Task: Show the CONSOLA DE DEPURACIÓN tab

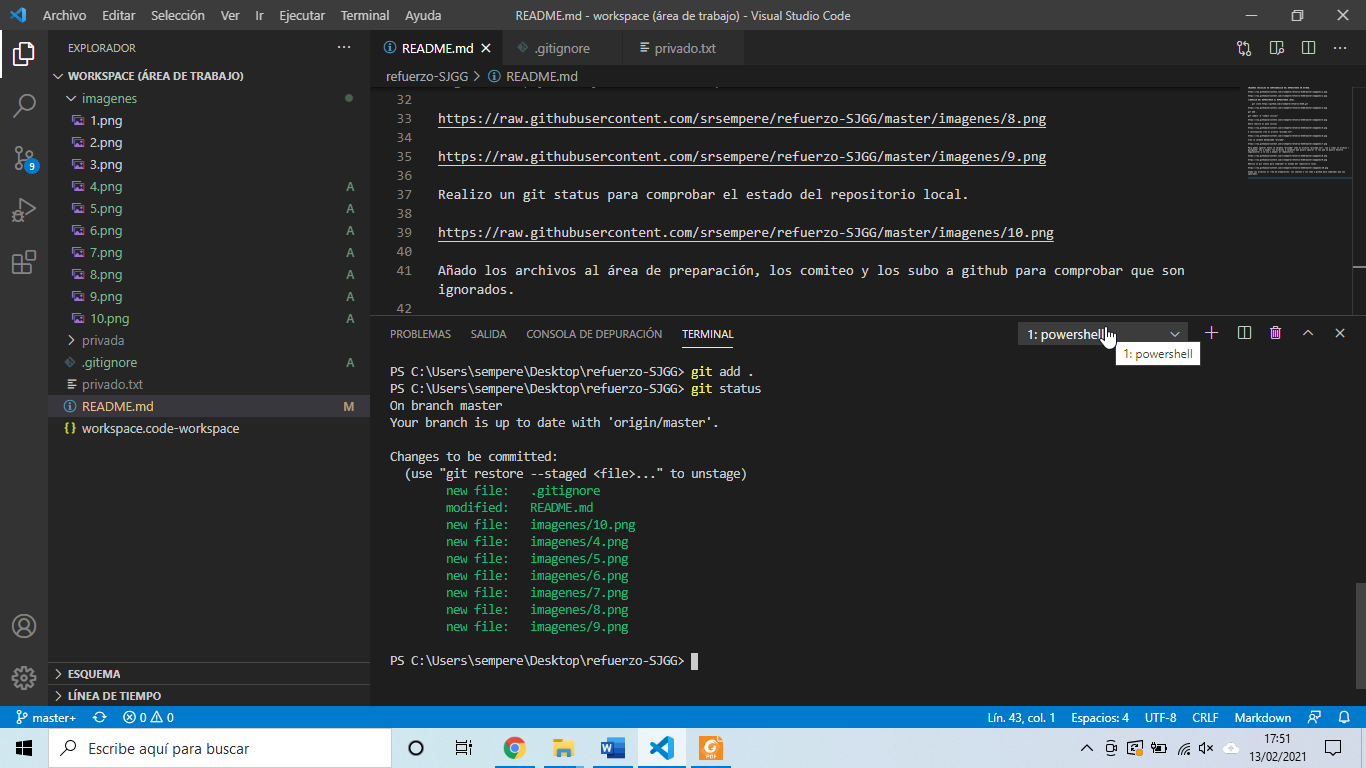Action: pyautogui.click(x=594, y=334)
